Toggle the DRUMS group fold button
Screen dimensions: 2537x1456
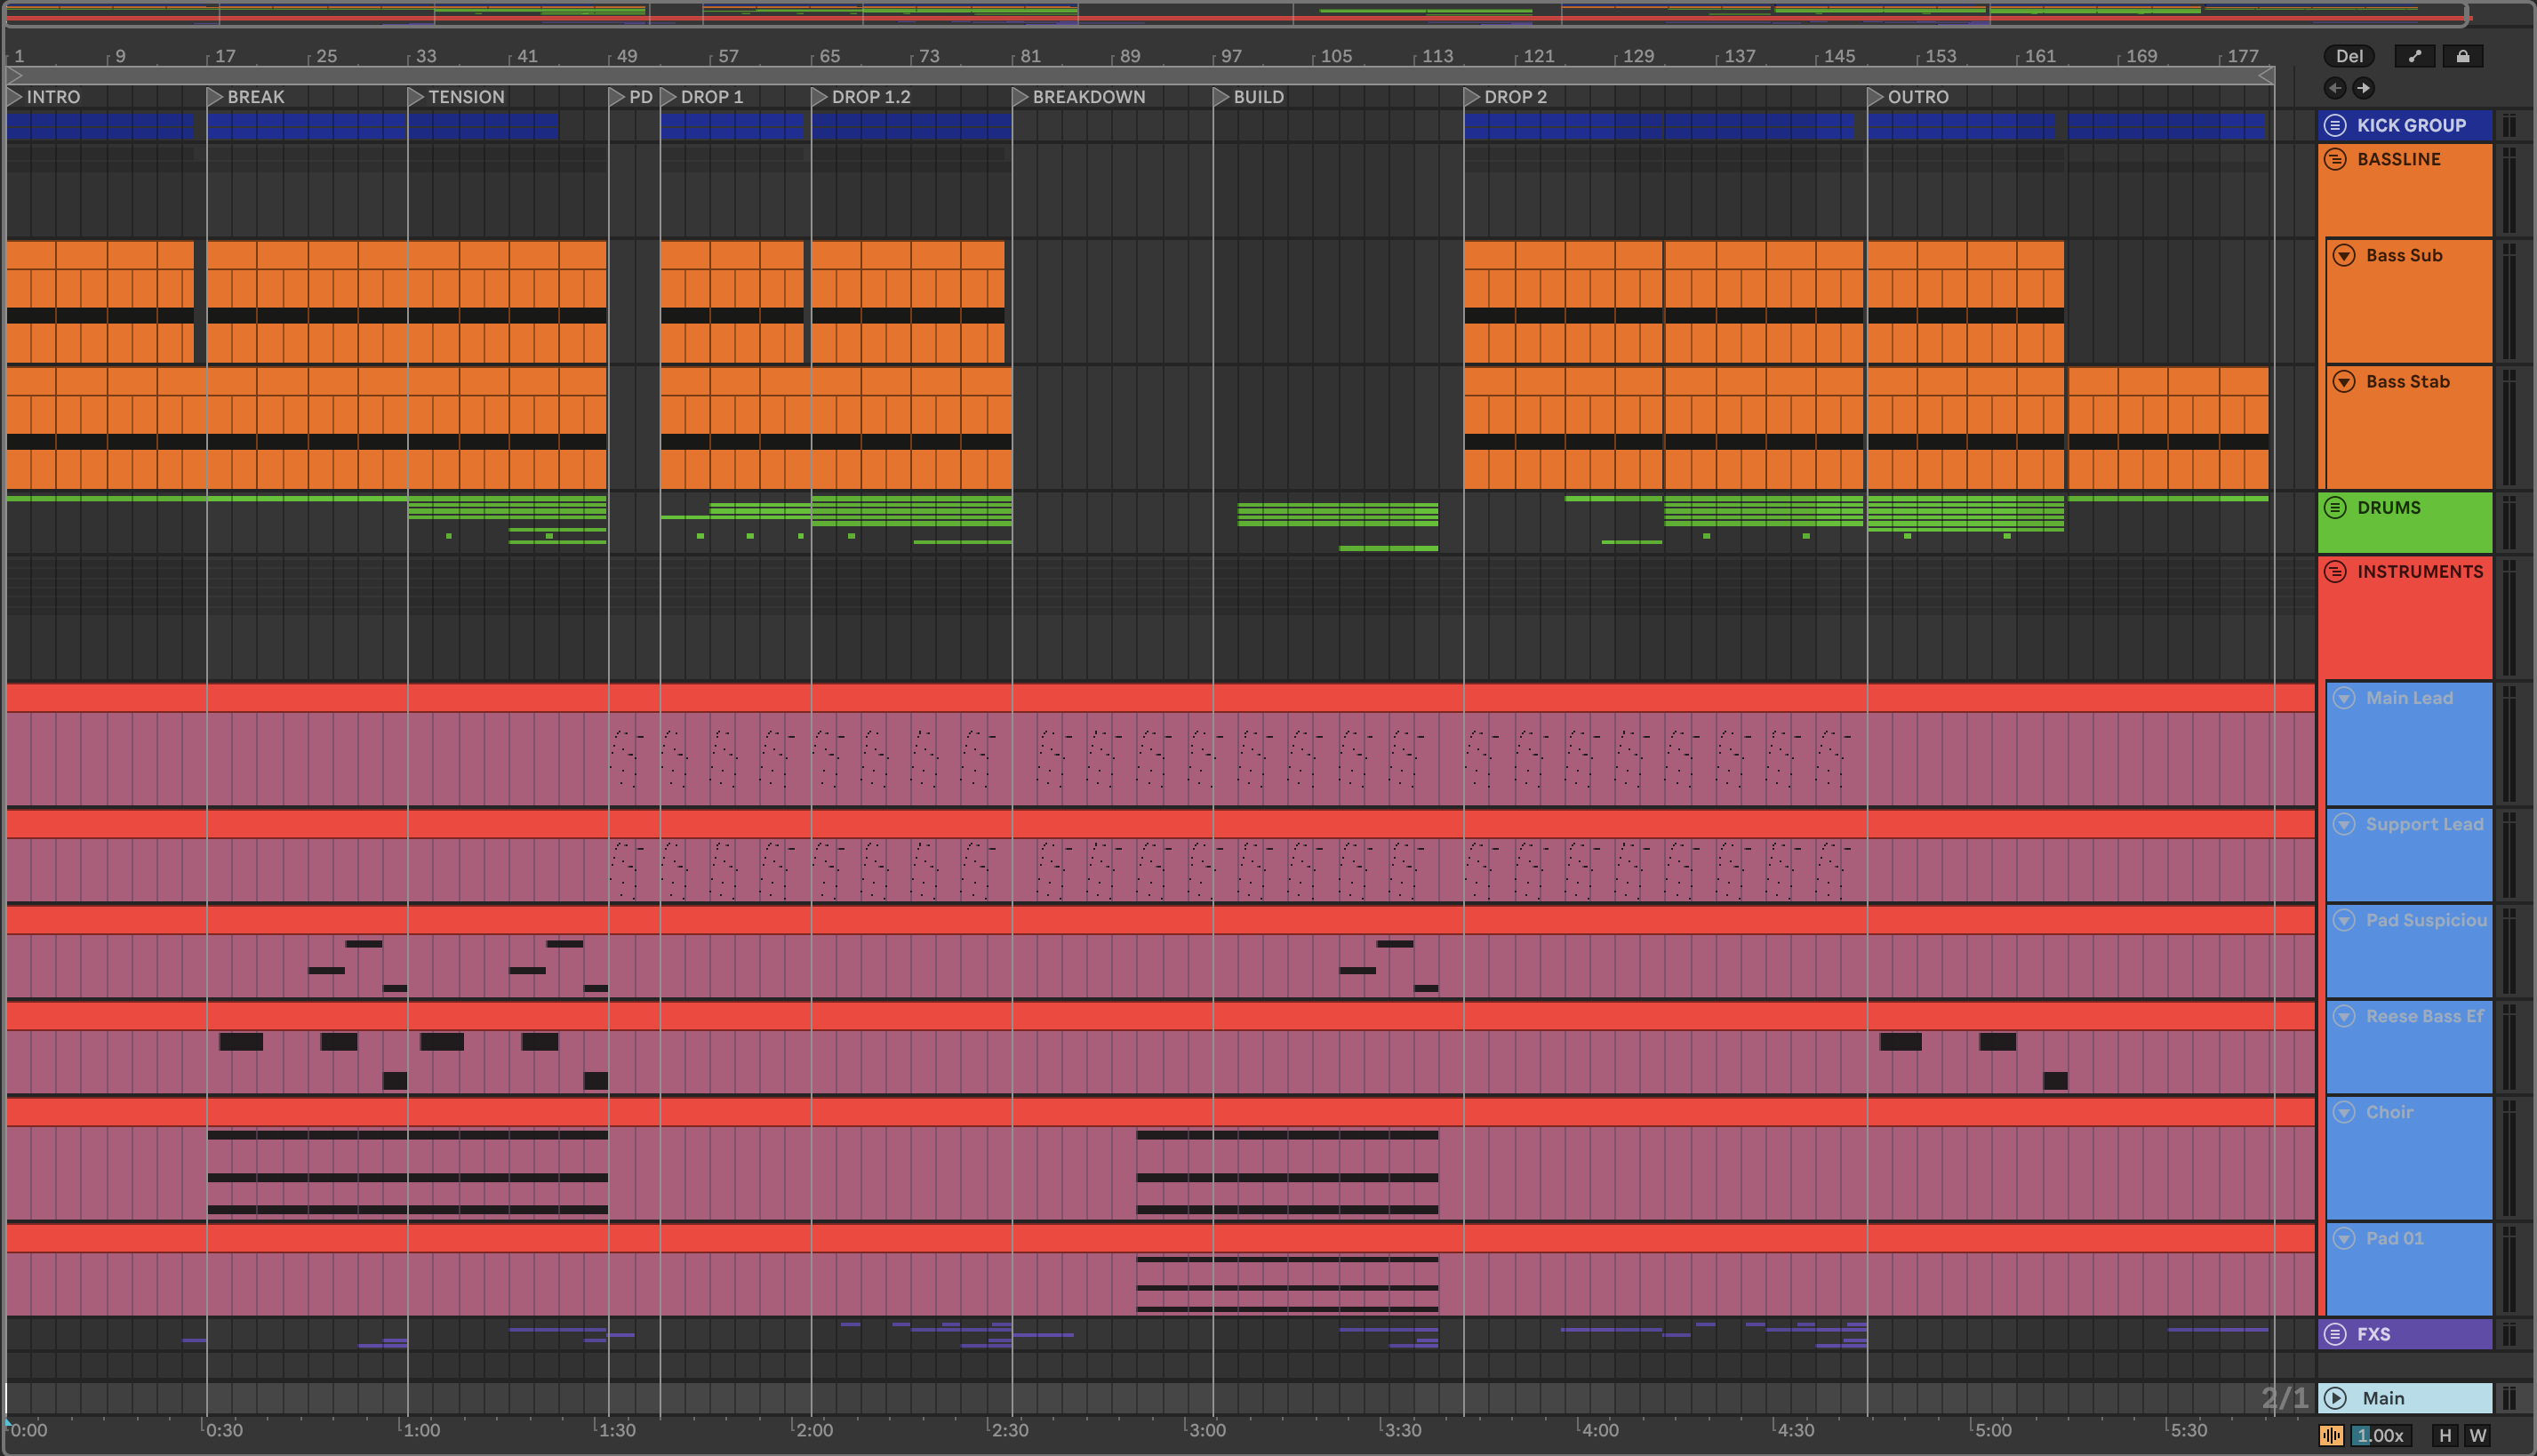tap(2335, 508)
